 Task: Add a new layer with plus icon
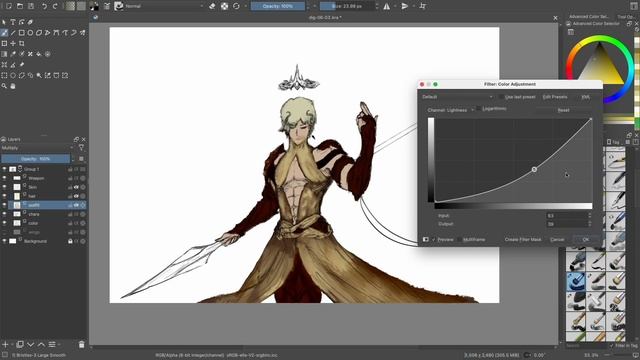click(x=5, y=344)
